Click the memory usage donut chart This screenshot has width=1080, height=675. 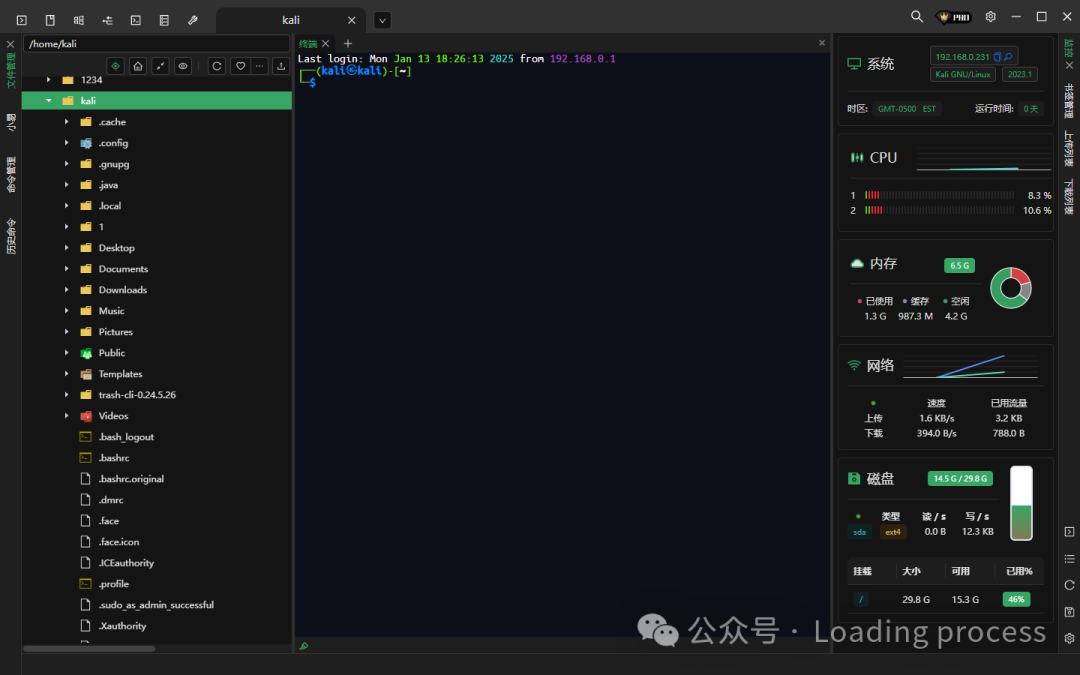1010,288
